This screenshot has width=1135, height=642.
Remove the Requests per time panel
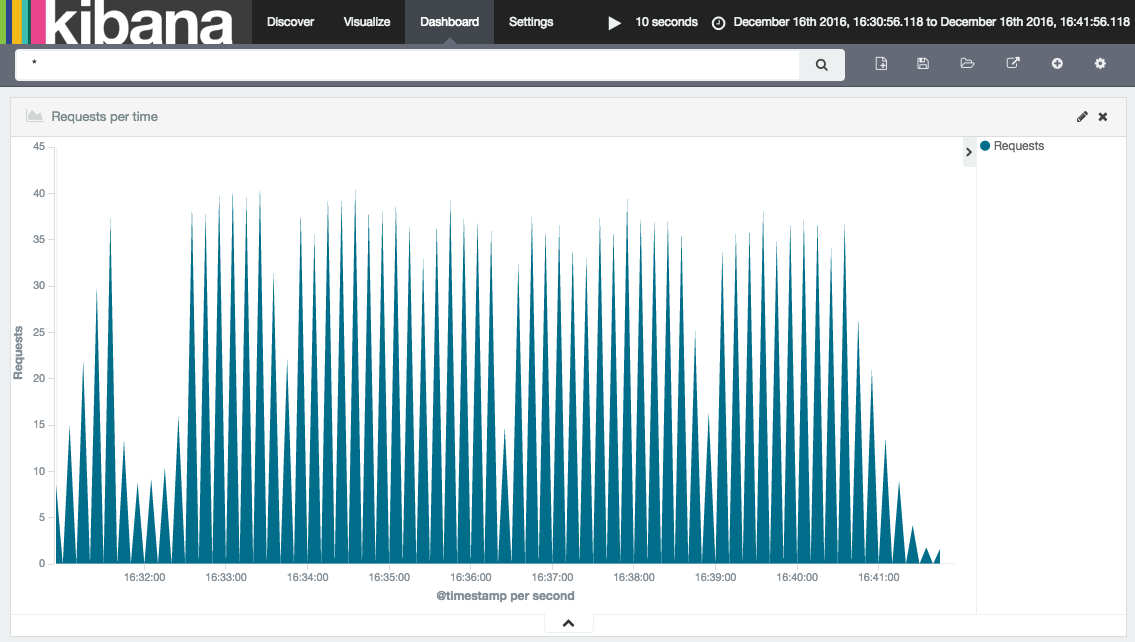tap(1103, 116)
